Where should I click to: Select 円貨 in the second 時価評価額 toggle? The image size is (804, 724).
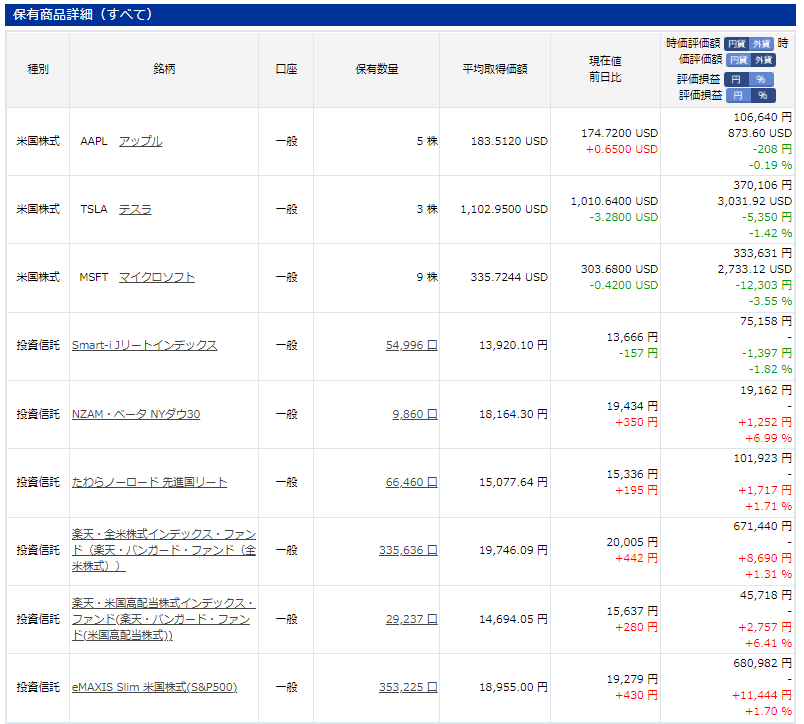pos(737,60)
